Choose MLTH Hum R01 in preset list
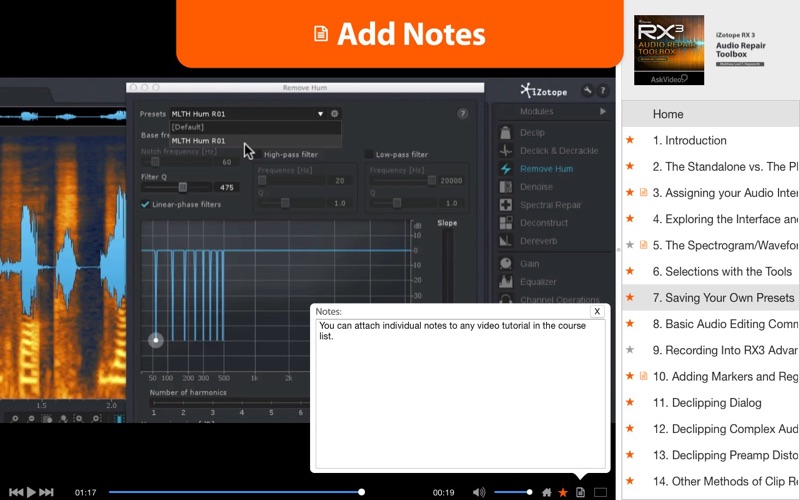This screenshot has height=500, width=800. 255,141
